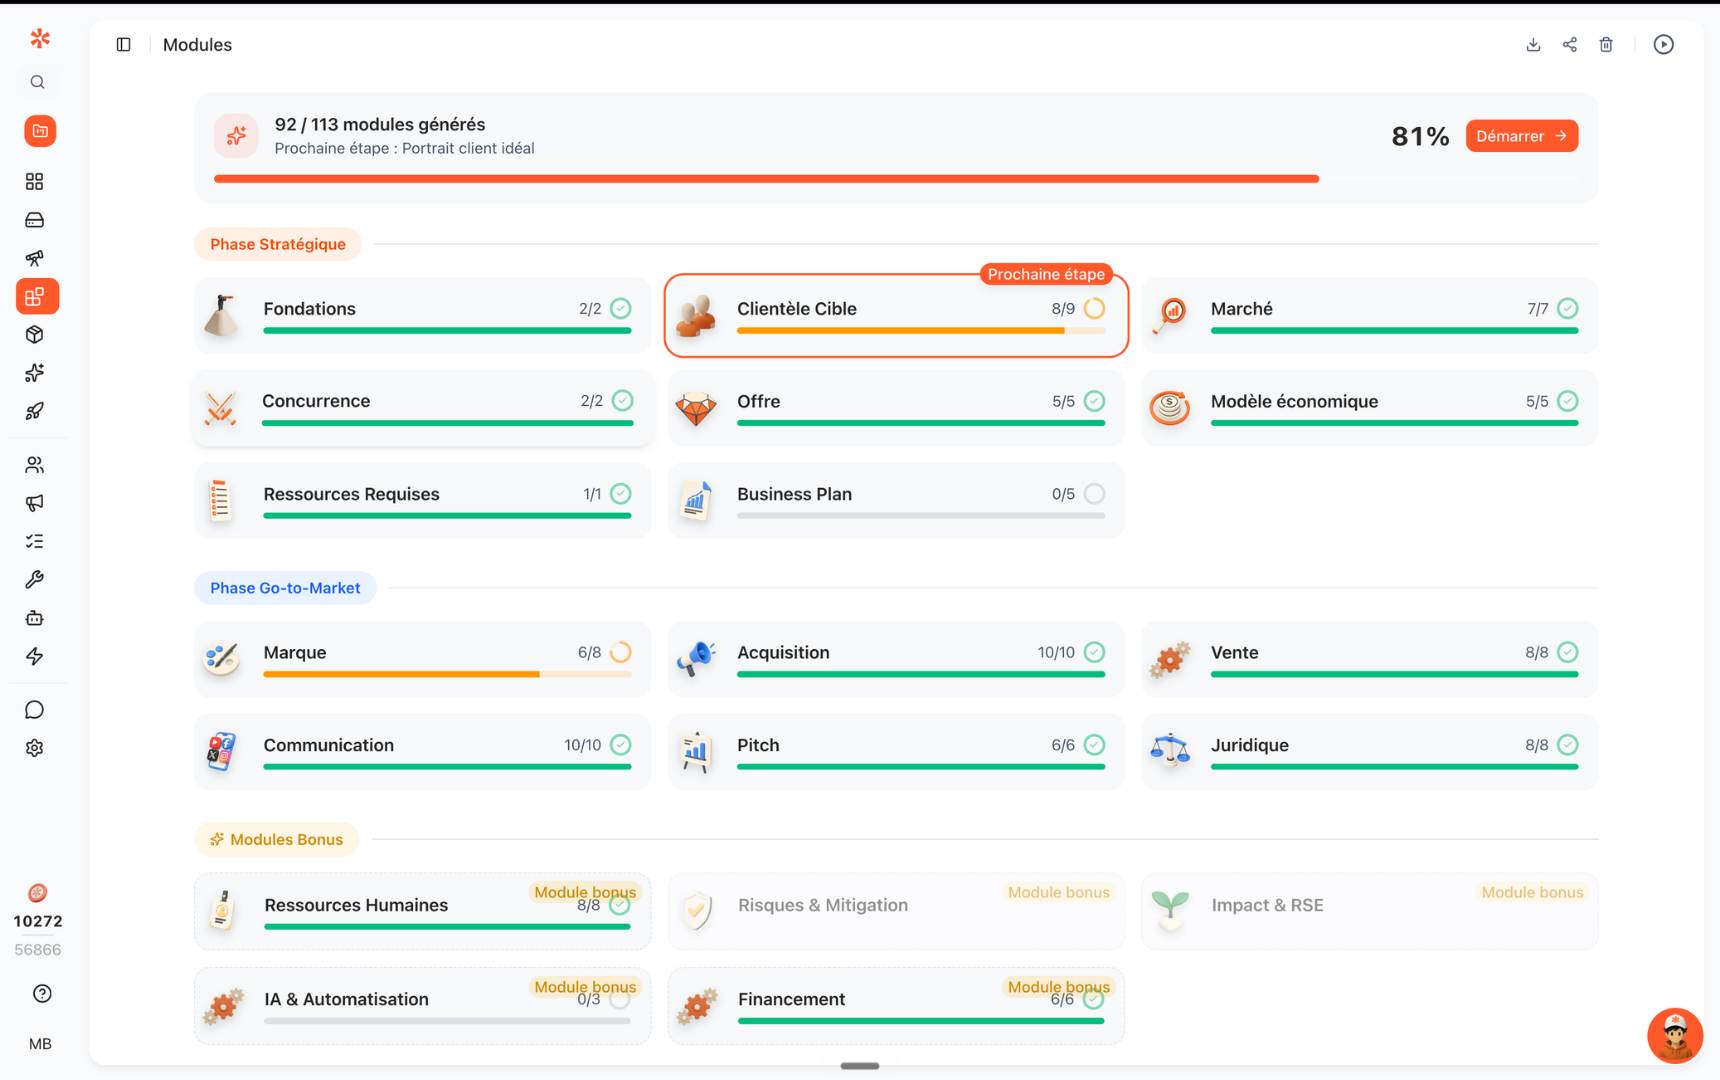Select the Phase Stratégique section label

click(278, 244)
